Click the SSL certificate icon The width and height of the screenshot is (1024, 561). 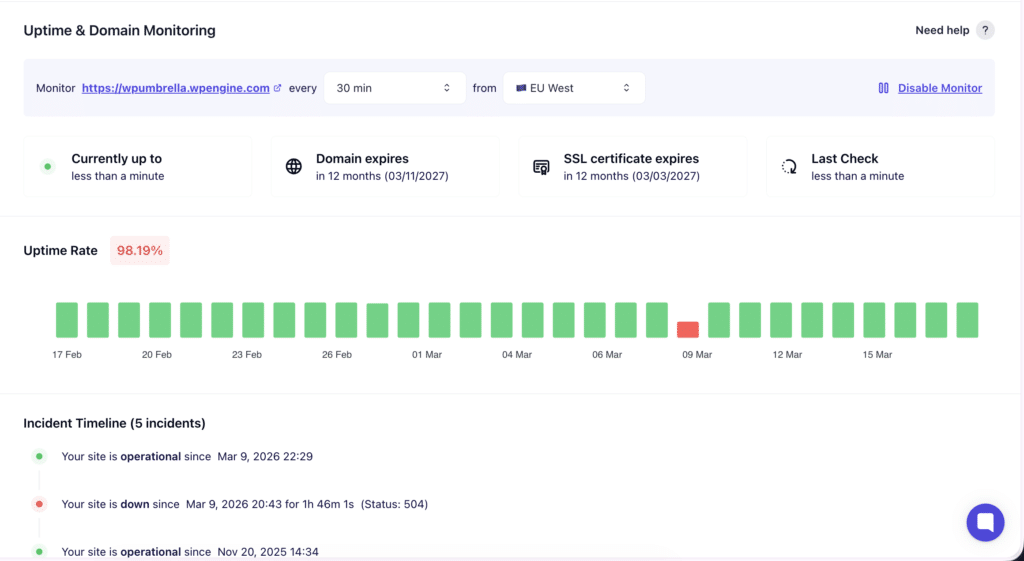pos(541,167)
